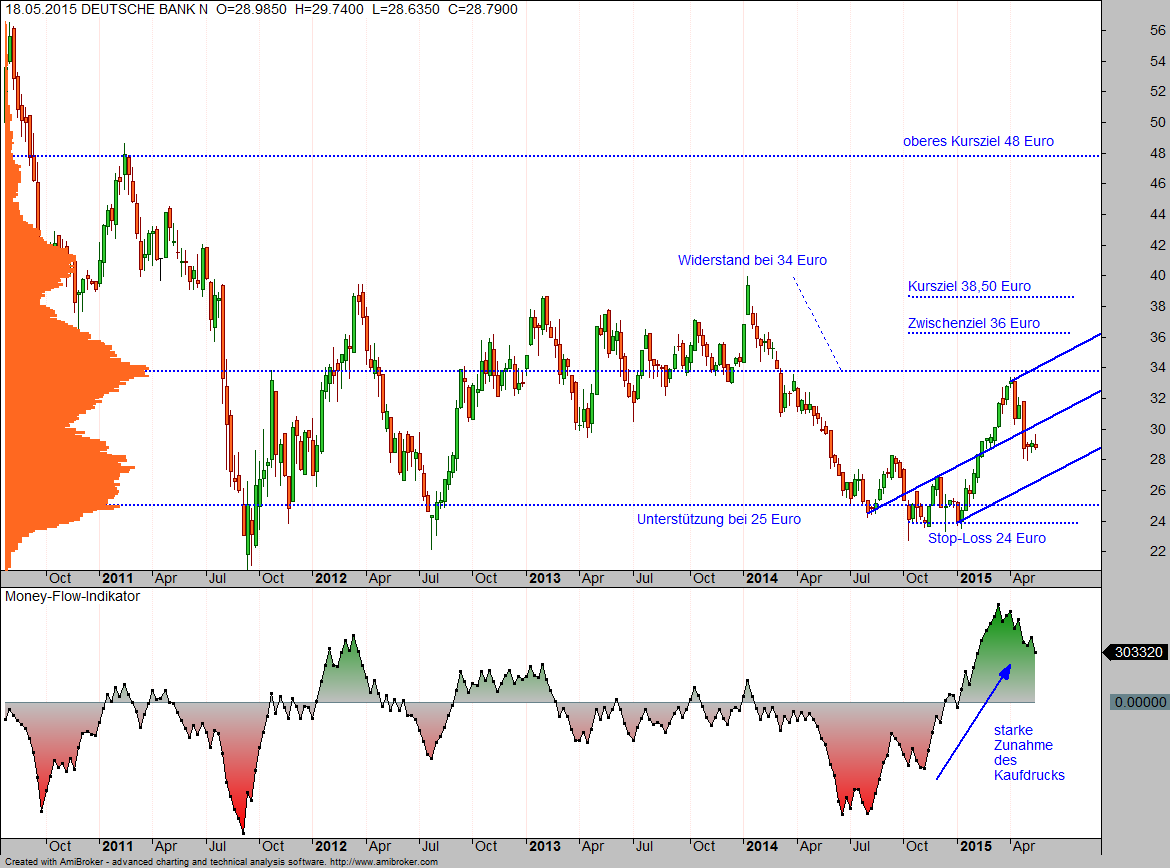The width and height of the screenshot is (1170, 868).
Task: Click the blue arrow pointing at money flow peak
Action: coord(974,721)
